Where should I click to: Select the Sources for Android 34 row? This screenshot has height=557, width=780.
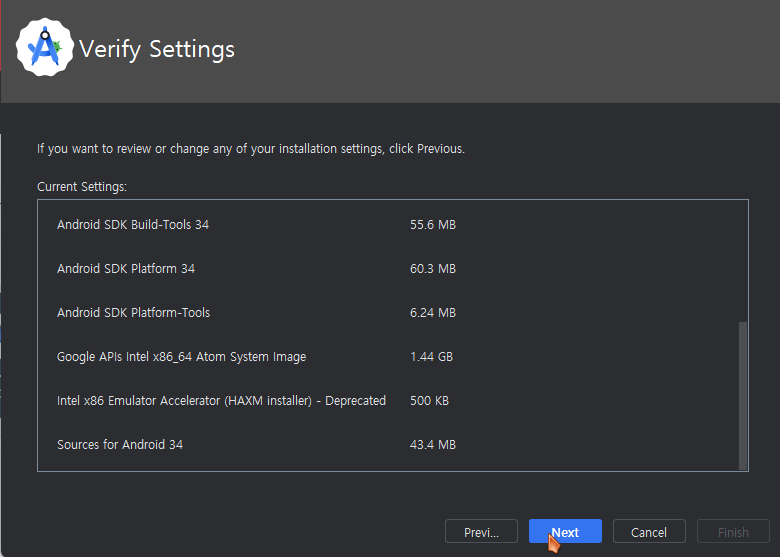point(120,445)
